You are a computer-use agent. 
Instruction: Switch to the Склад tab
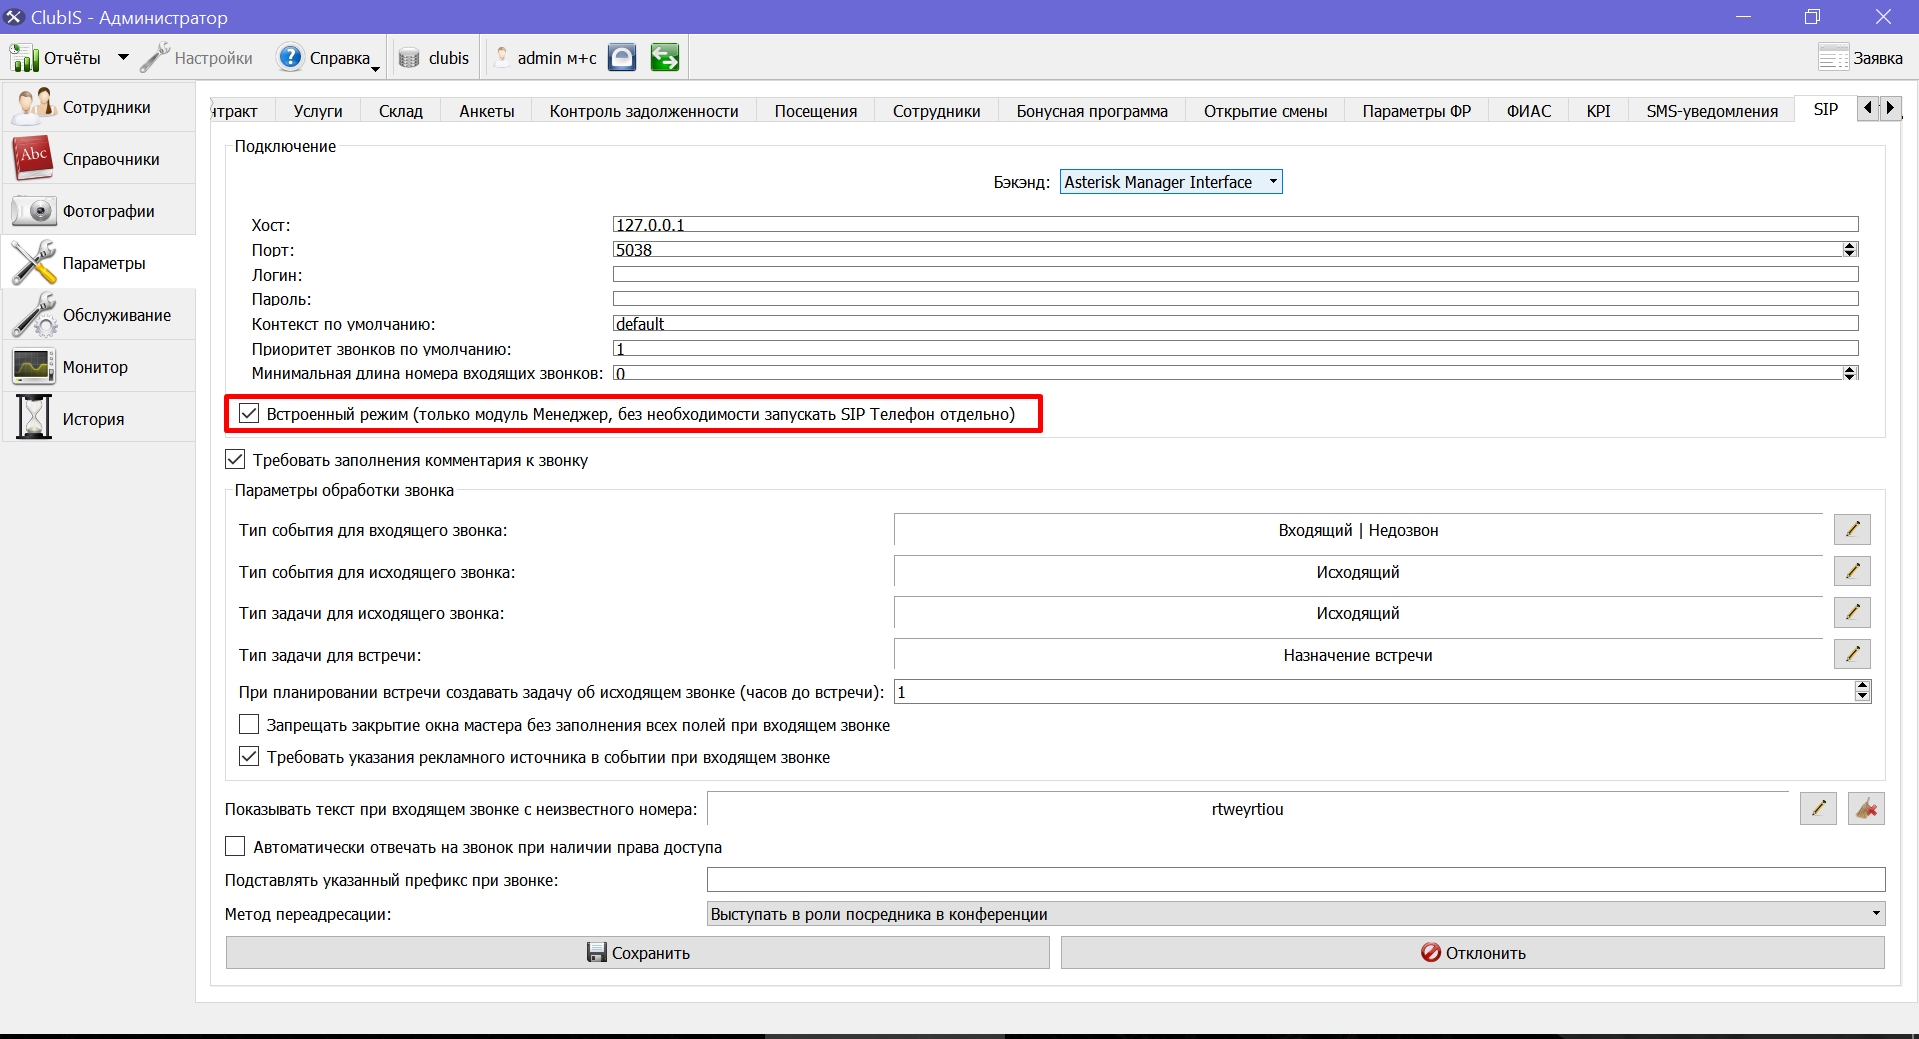pyautogui.click(x=401, y=111)
